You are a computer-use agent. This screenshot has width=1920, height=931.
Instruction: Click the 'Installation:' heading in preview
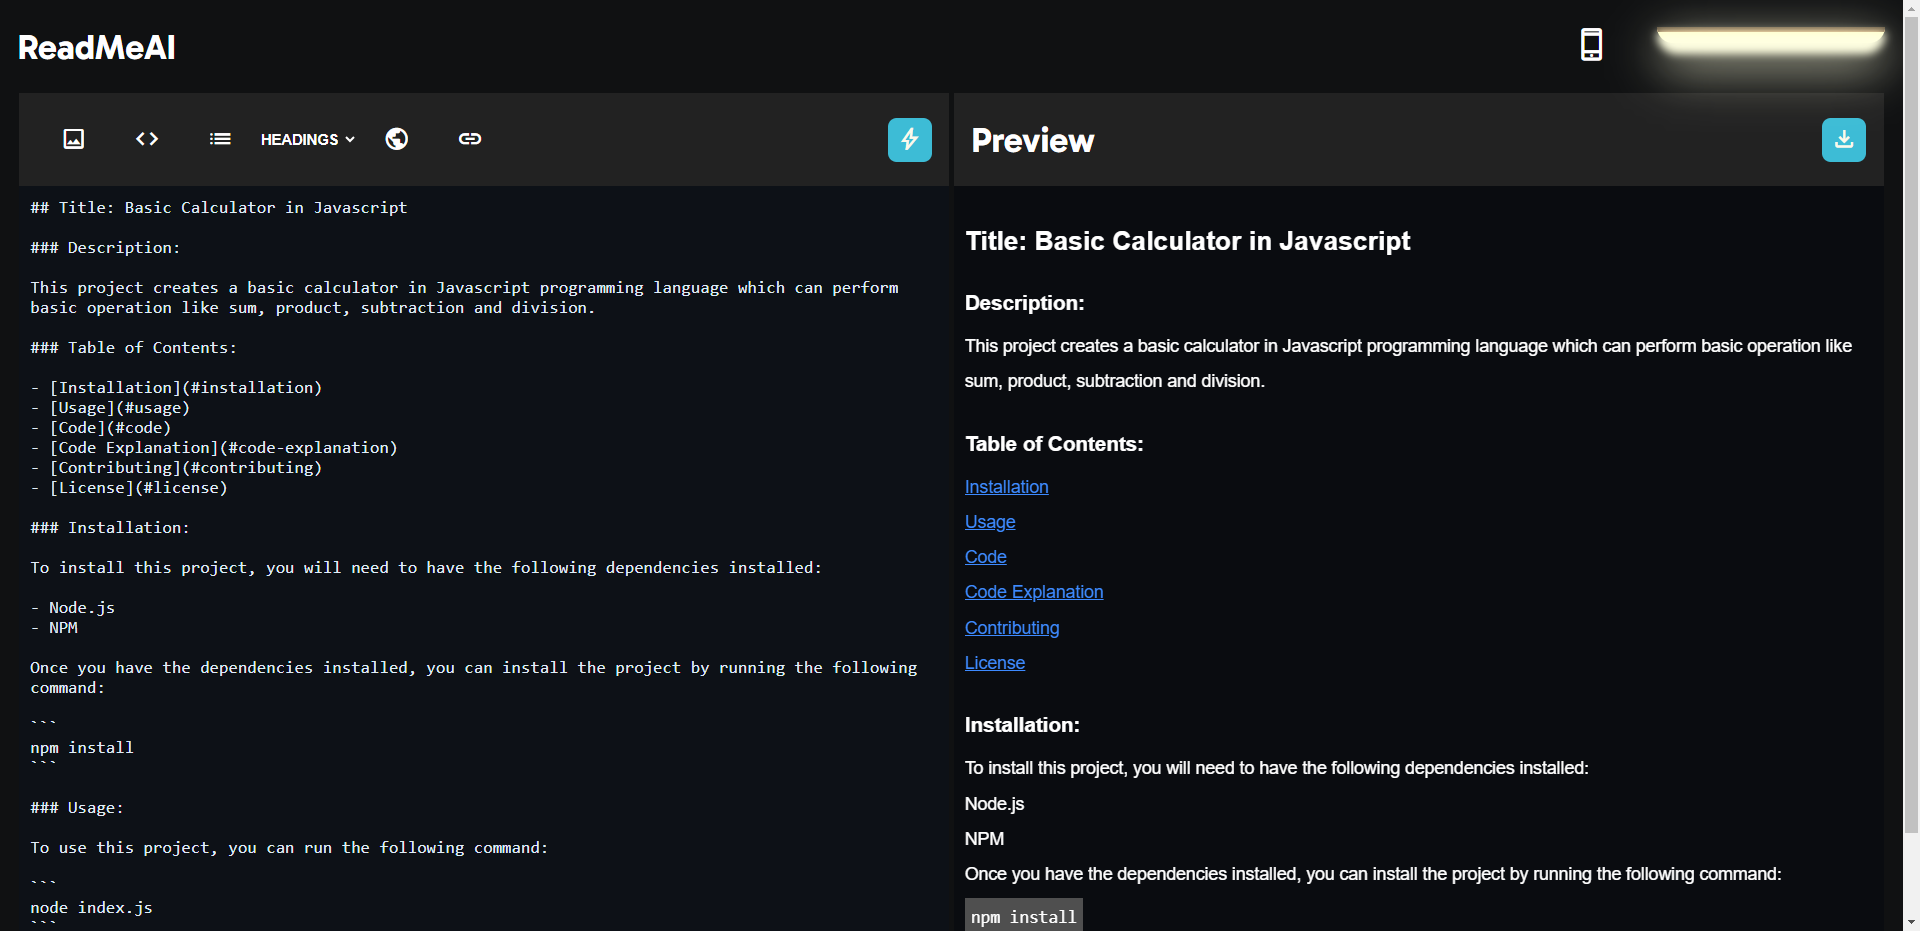click(1022, 725)
